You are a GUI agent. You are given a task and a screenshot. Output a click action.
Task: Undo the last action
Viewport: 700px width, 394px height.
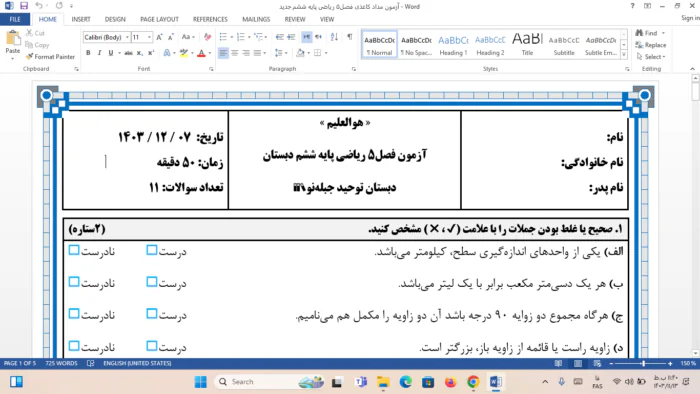[x=39, y=6]
